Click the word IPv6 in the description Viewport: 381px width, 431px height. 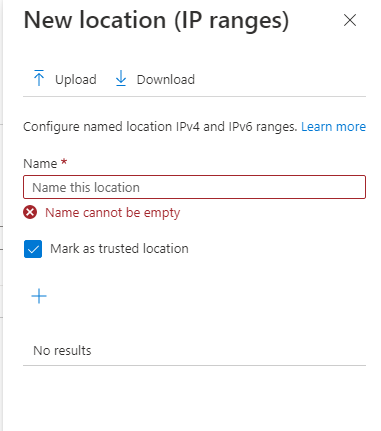(x=240, y=127)
